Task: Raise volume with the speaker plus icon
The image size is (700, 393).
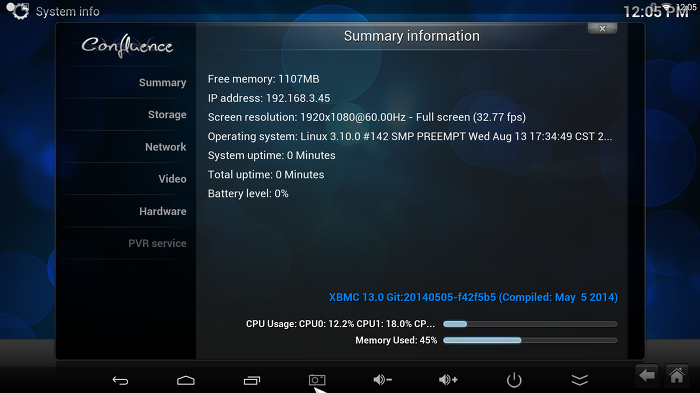Action: [448, 380]
